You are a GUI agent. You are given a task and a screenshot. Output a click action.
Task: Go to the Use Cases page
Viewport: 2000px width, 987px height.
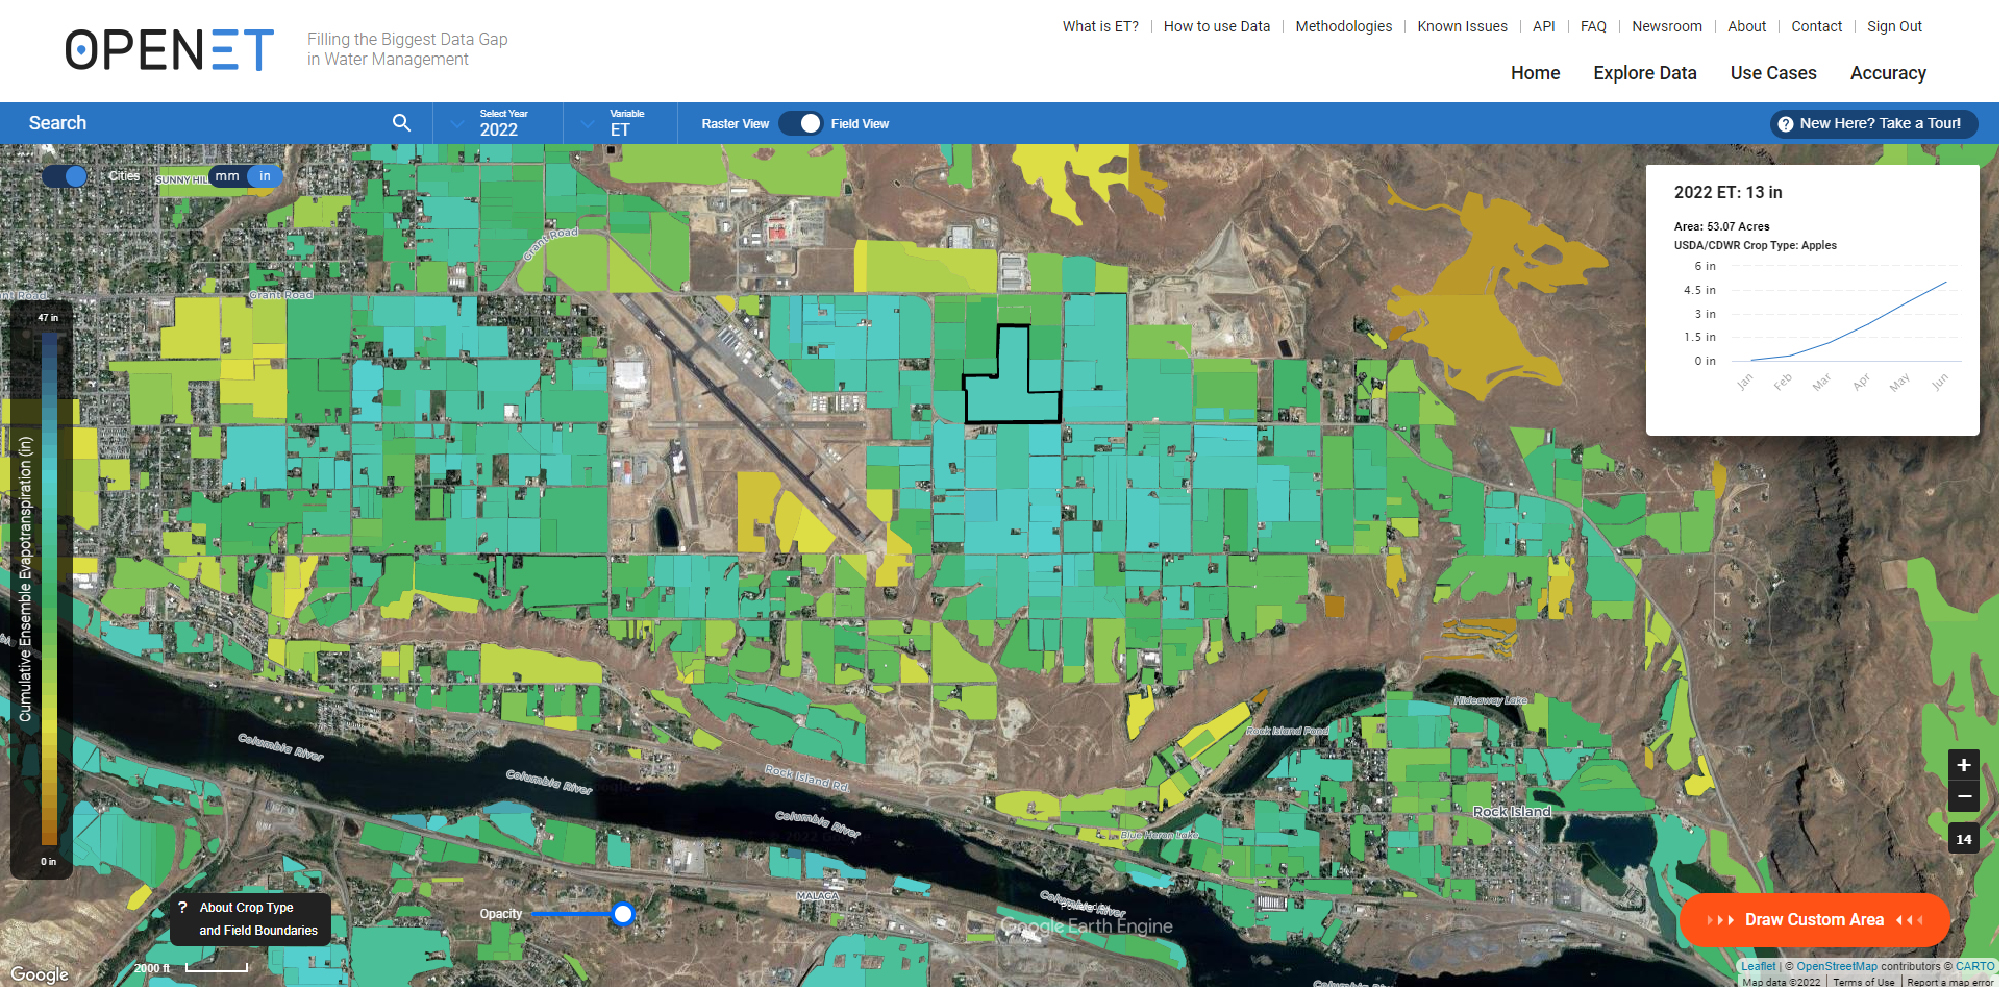1773,73
